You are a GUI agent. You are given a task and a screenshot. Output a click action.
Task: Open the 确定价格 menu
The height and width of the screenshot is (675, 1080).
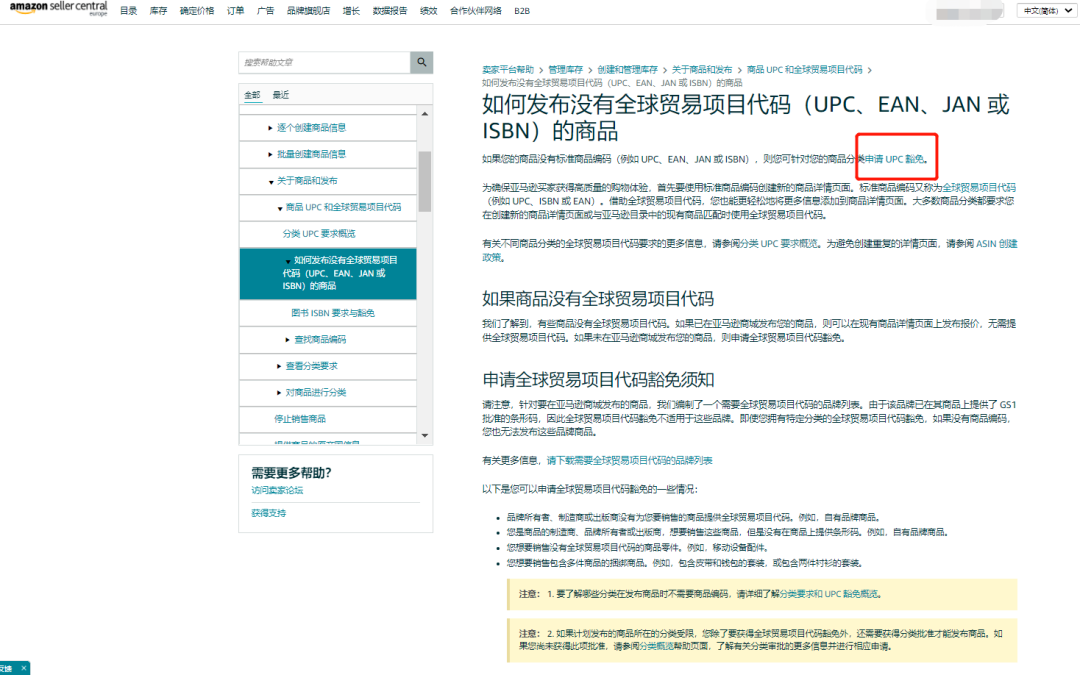coord(197,11)
